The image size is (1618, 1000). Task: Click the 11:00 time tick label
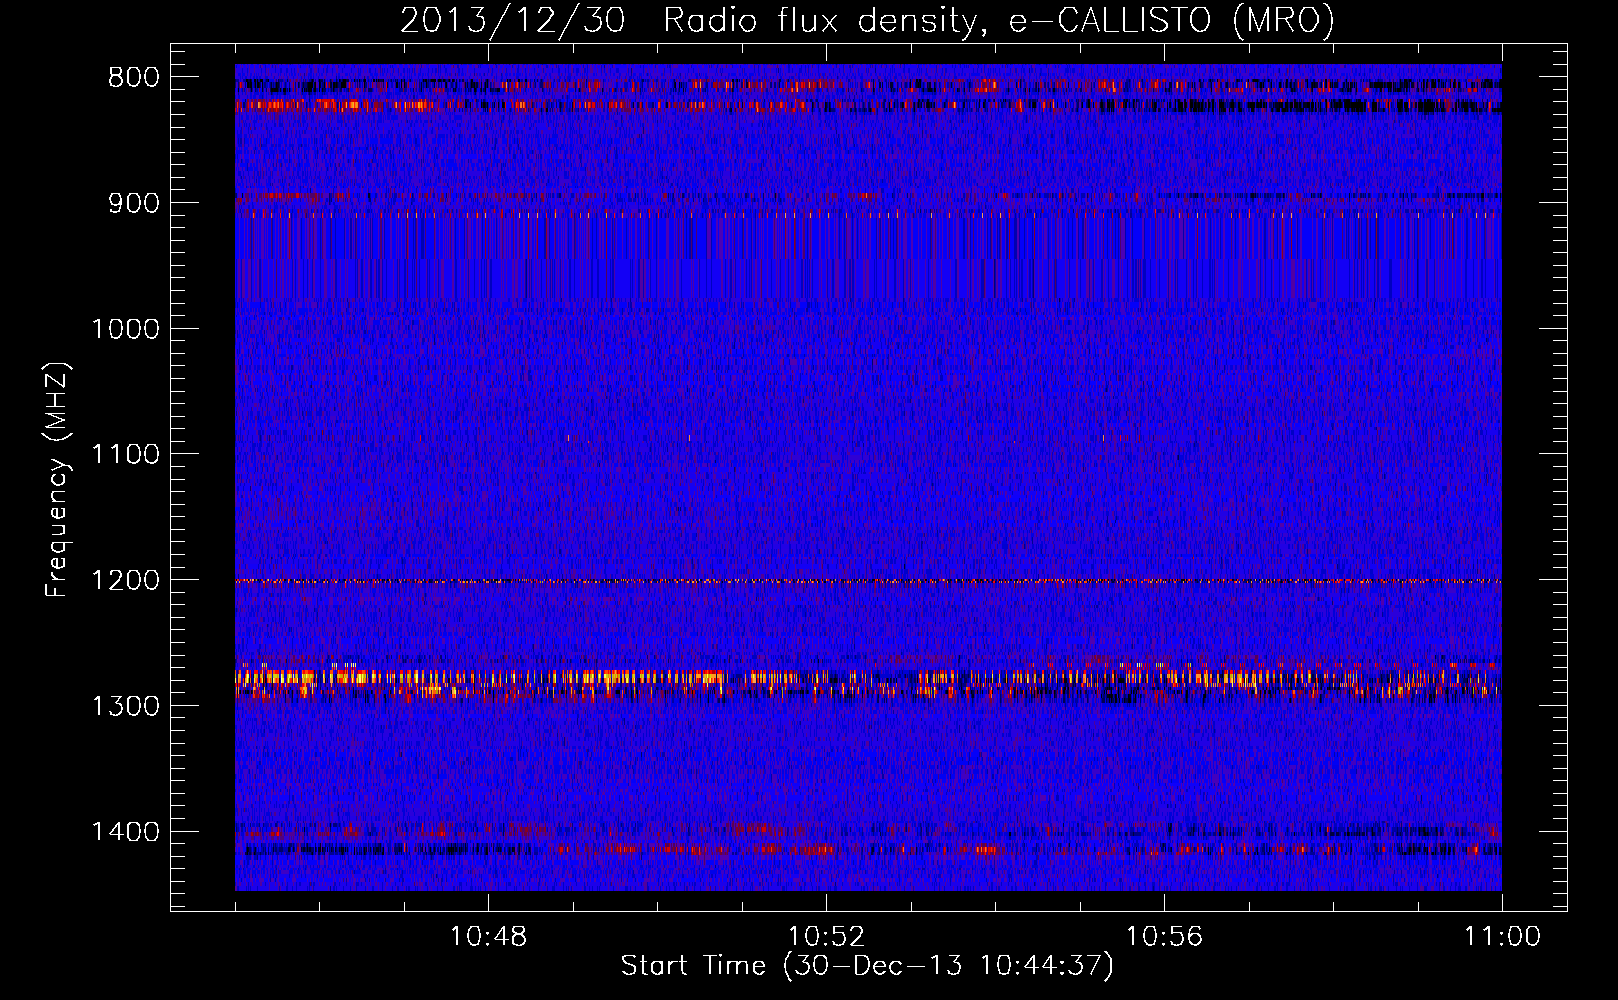pos(1502,937)
